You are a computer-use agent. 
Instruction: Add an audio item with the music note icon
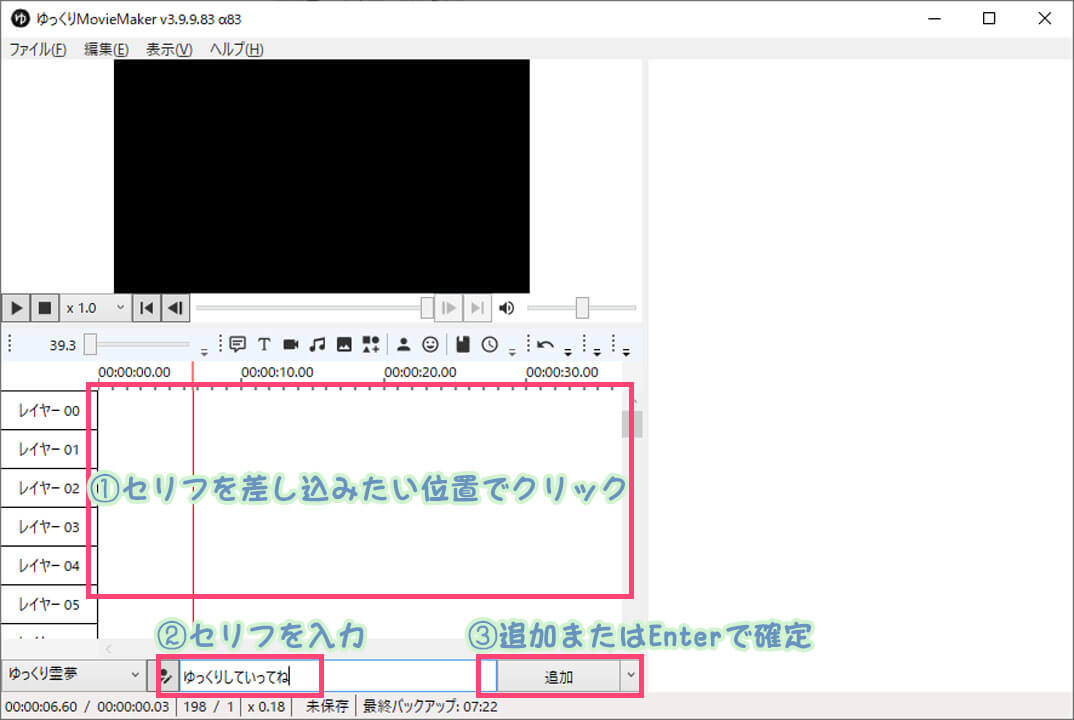tap(317, 344)
